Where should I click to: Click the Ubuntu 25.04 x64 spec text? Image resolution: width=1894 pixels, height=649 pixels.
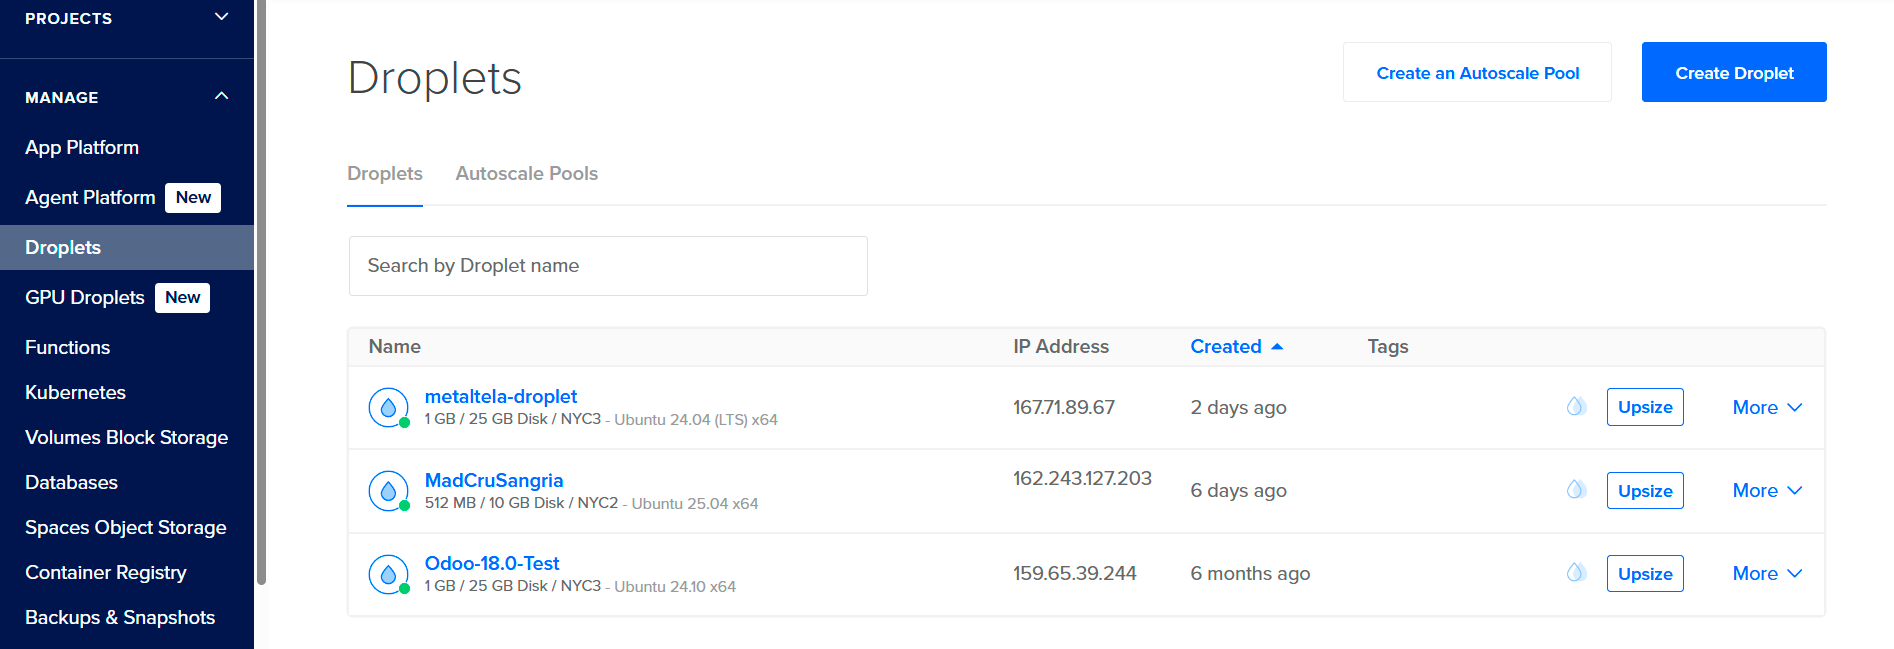click(x=695, y=503)
